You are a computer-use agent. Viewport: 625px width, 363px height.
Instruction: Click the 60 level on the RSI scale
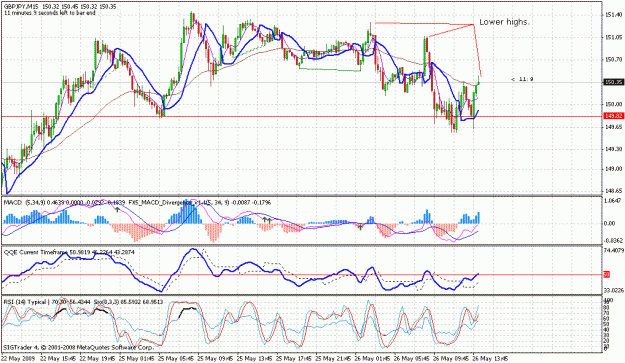tap(607, 319)
